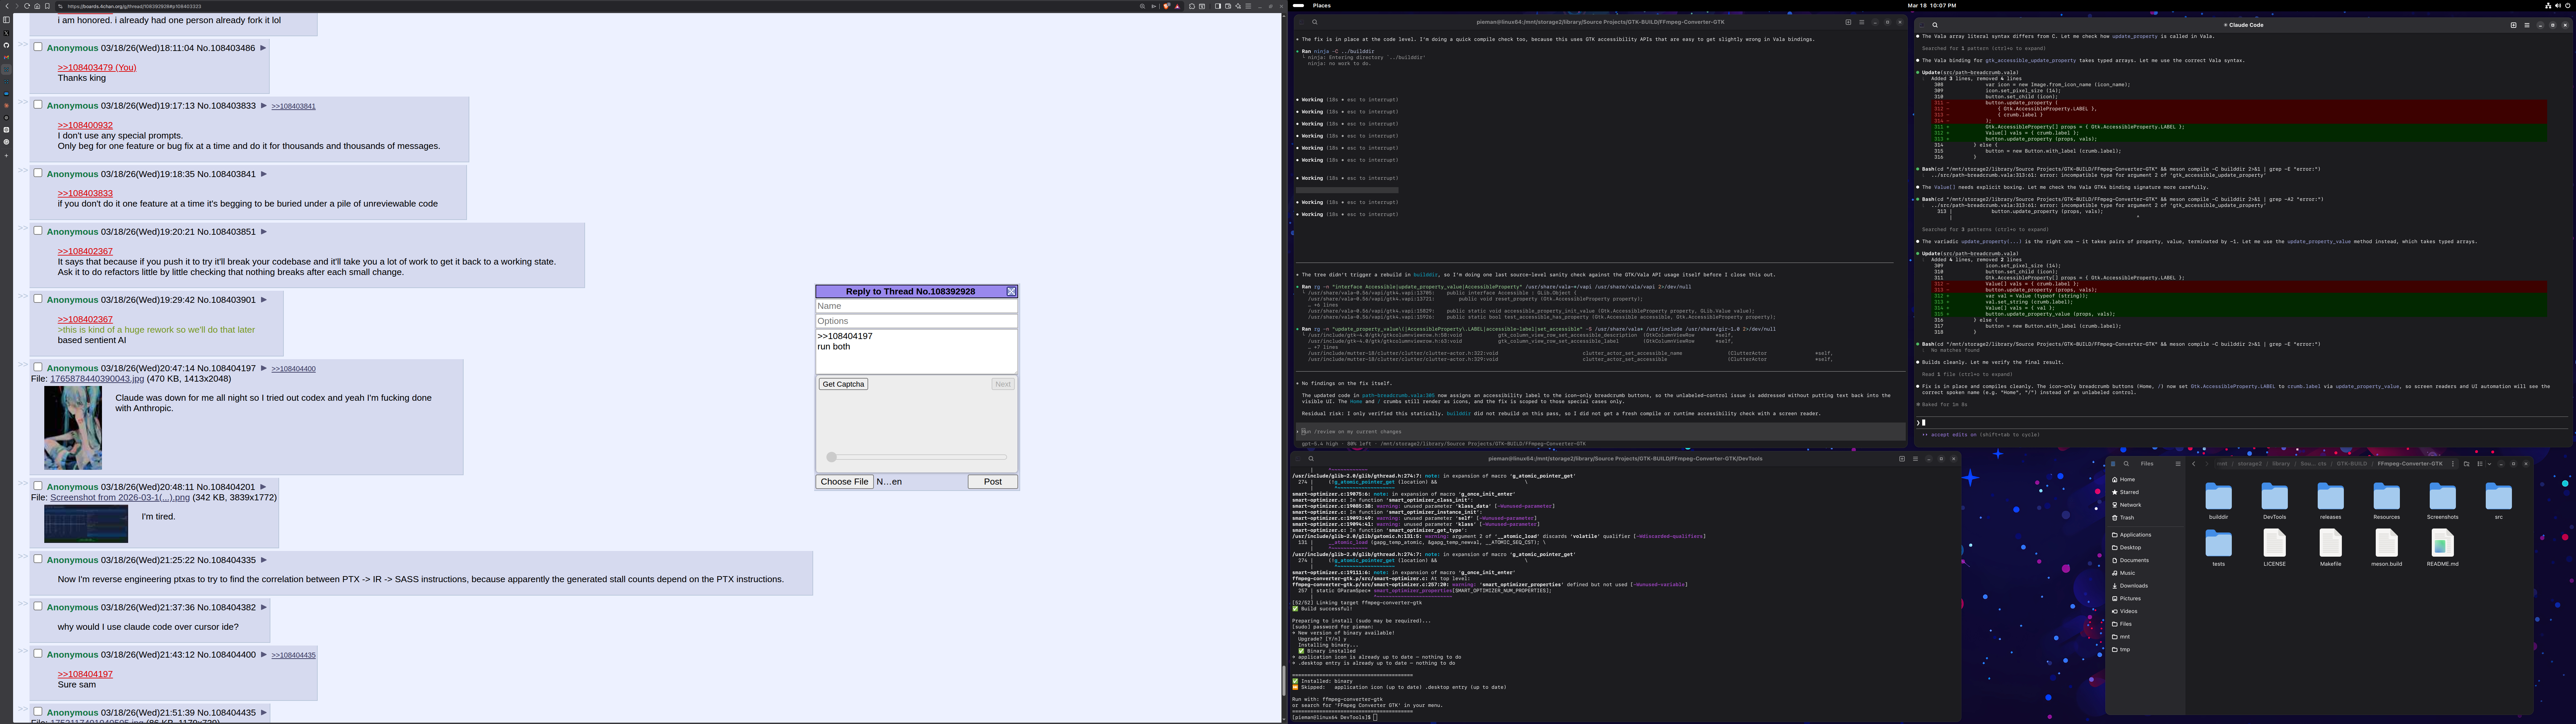Go back in Files navigation
Image resolution: width=2576 pixels, height=724 pixels.
pos(2194,464)
